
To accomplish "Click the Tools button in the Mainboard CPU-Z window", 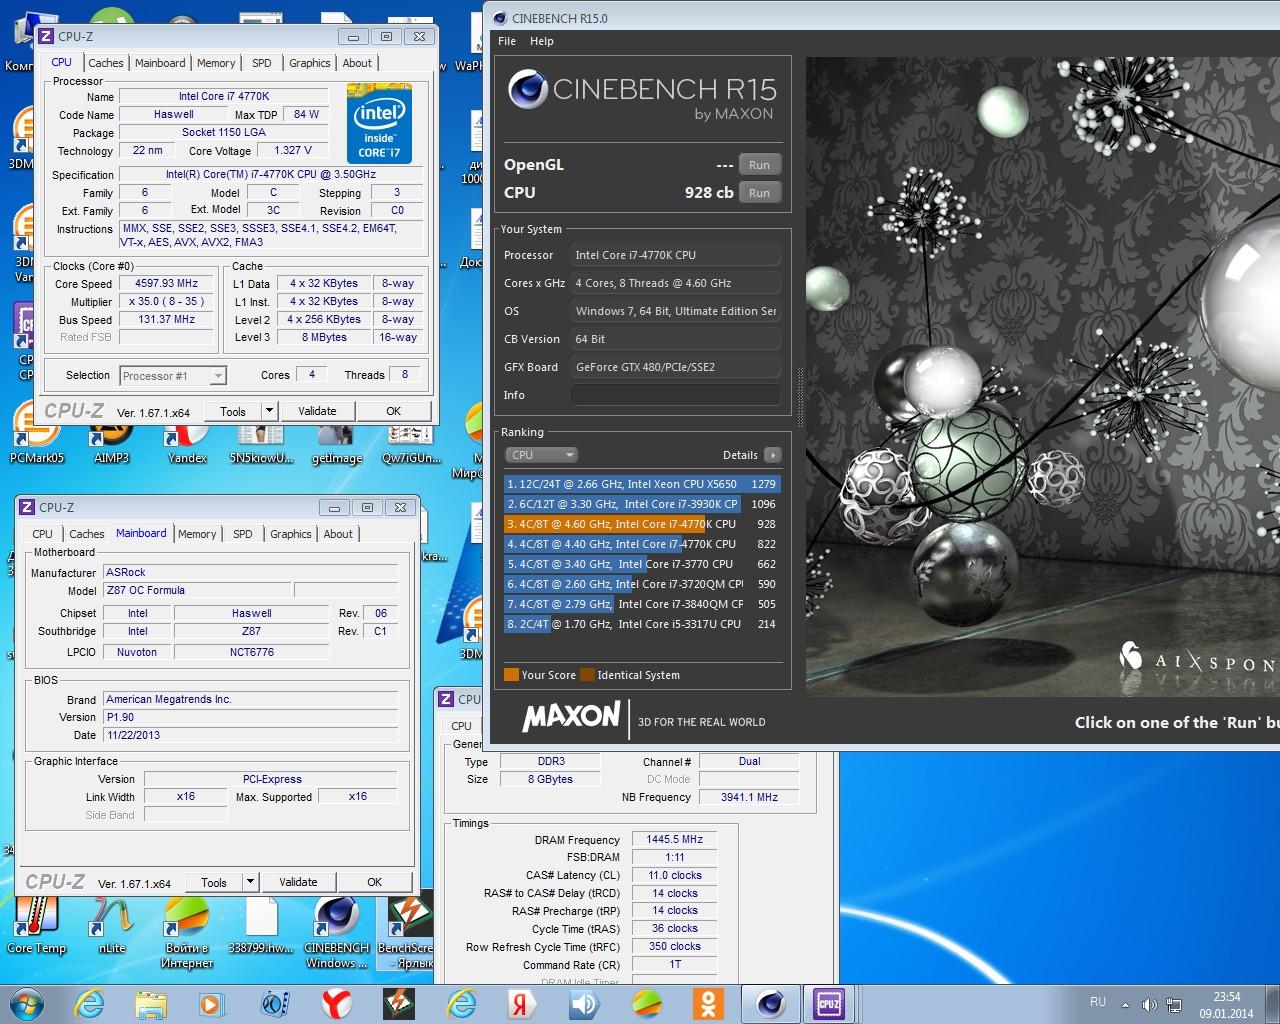I will [214, 882].
